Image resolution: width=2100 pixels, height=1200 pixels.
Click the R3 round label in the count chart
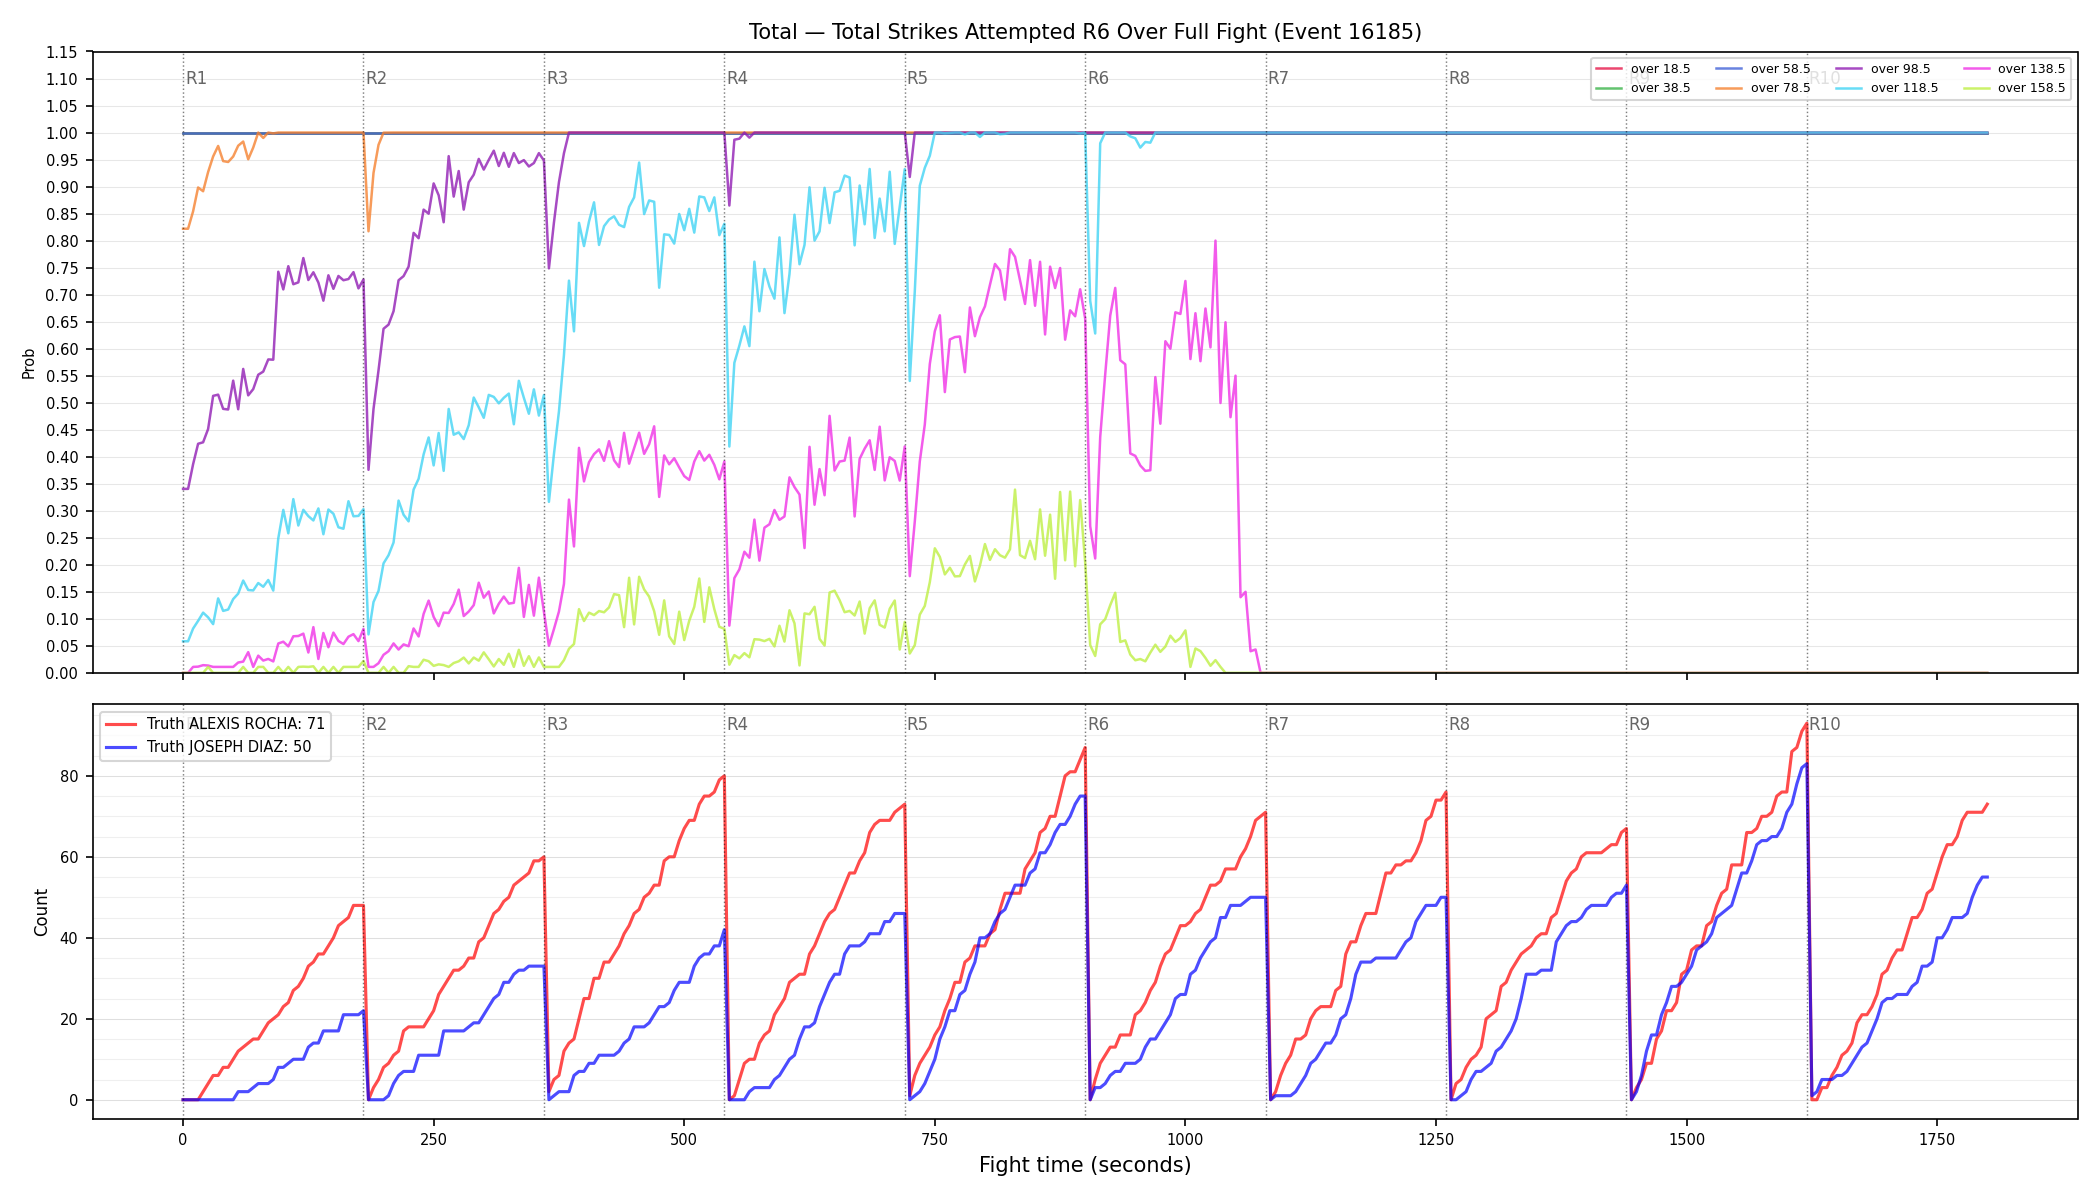point(557,724)
